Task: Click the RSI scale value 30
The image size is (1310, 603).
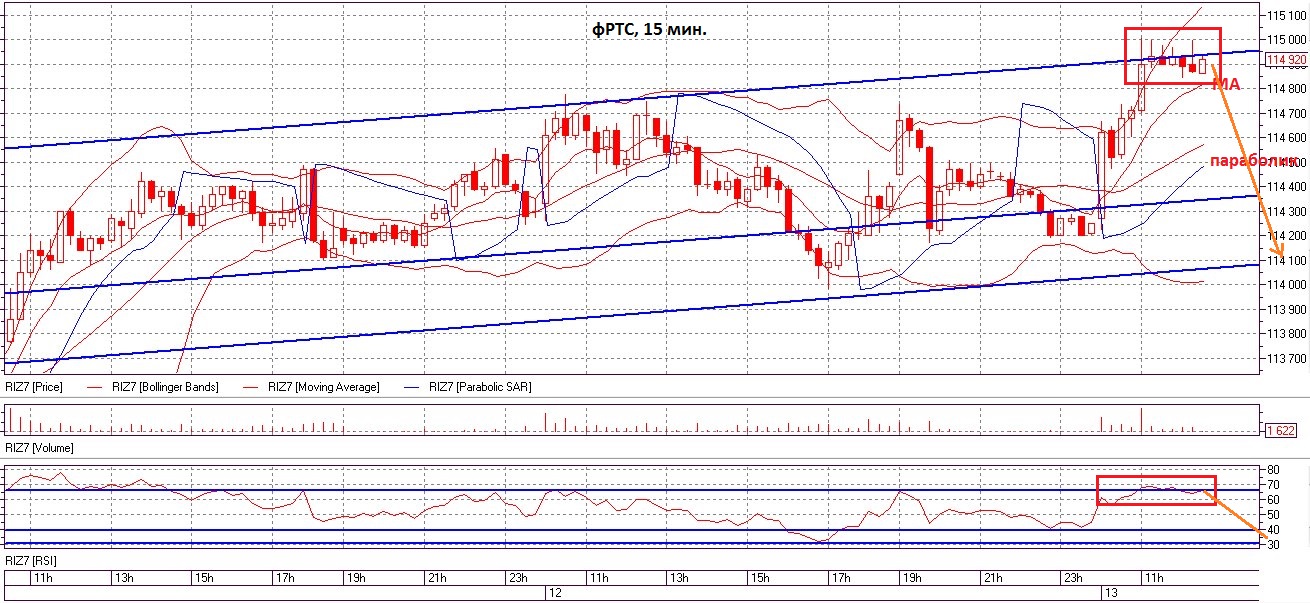Action: click(x=1272, y=543)
